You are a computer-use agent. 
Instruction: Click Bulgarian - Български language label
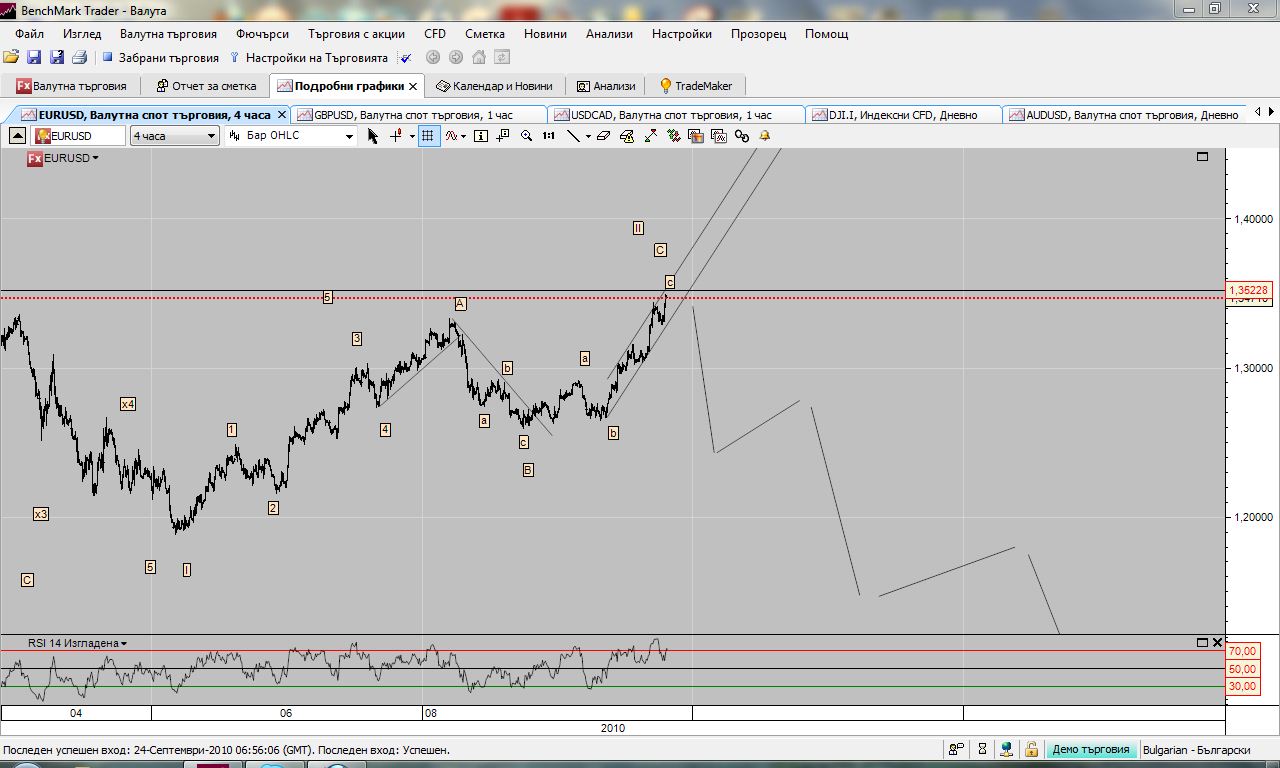[x=1196, y=749]
